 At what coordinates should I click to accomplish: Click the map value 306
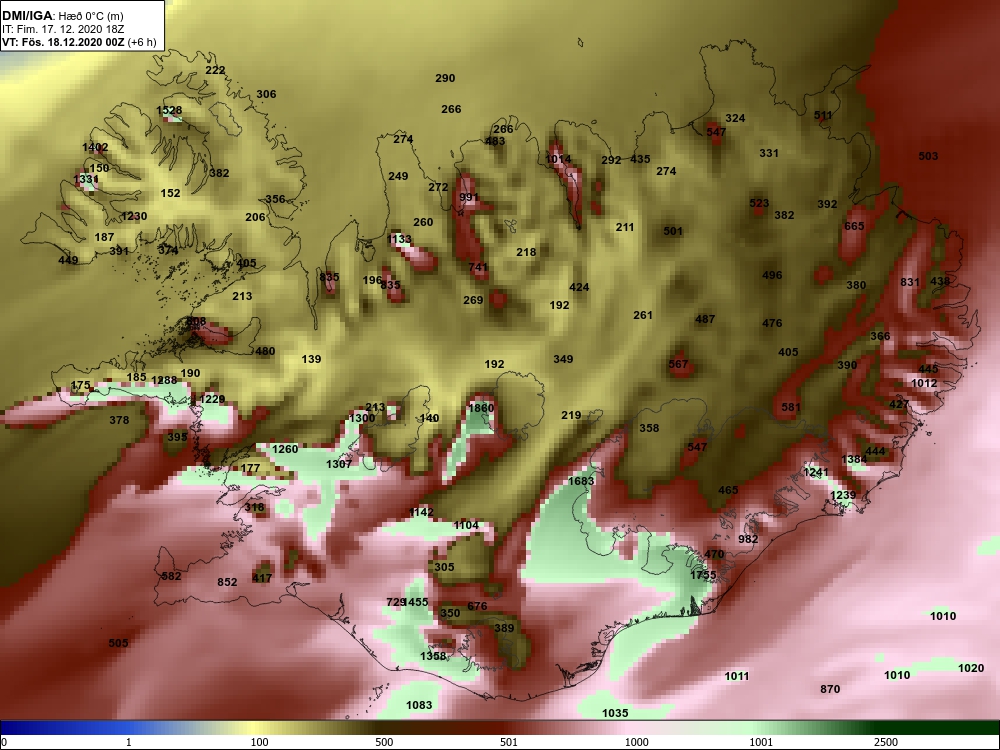pos(266,94)
